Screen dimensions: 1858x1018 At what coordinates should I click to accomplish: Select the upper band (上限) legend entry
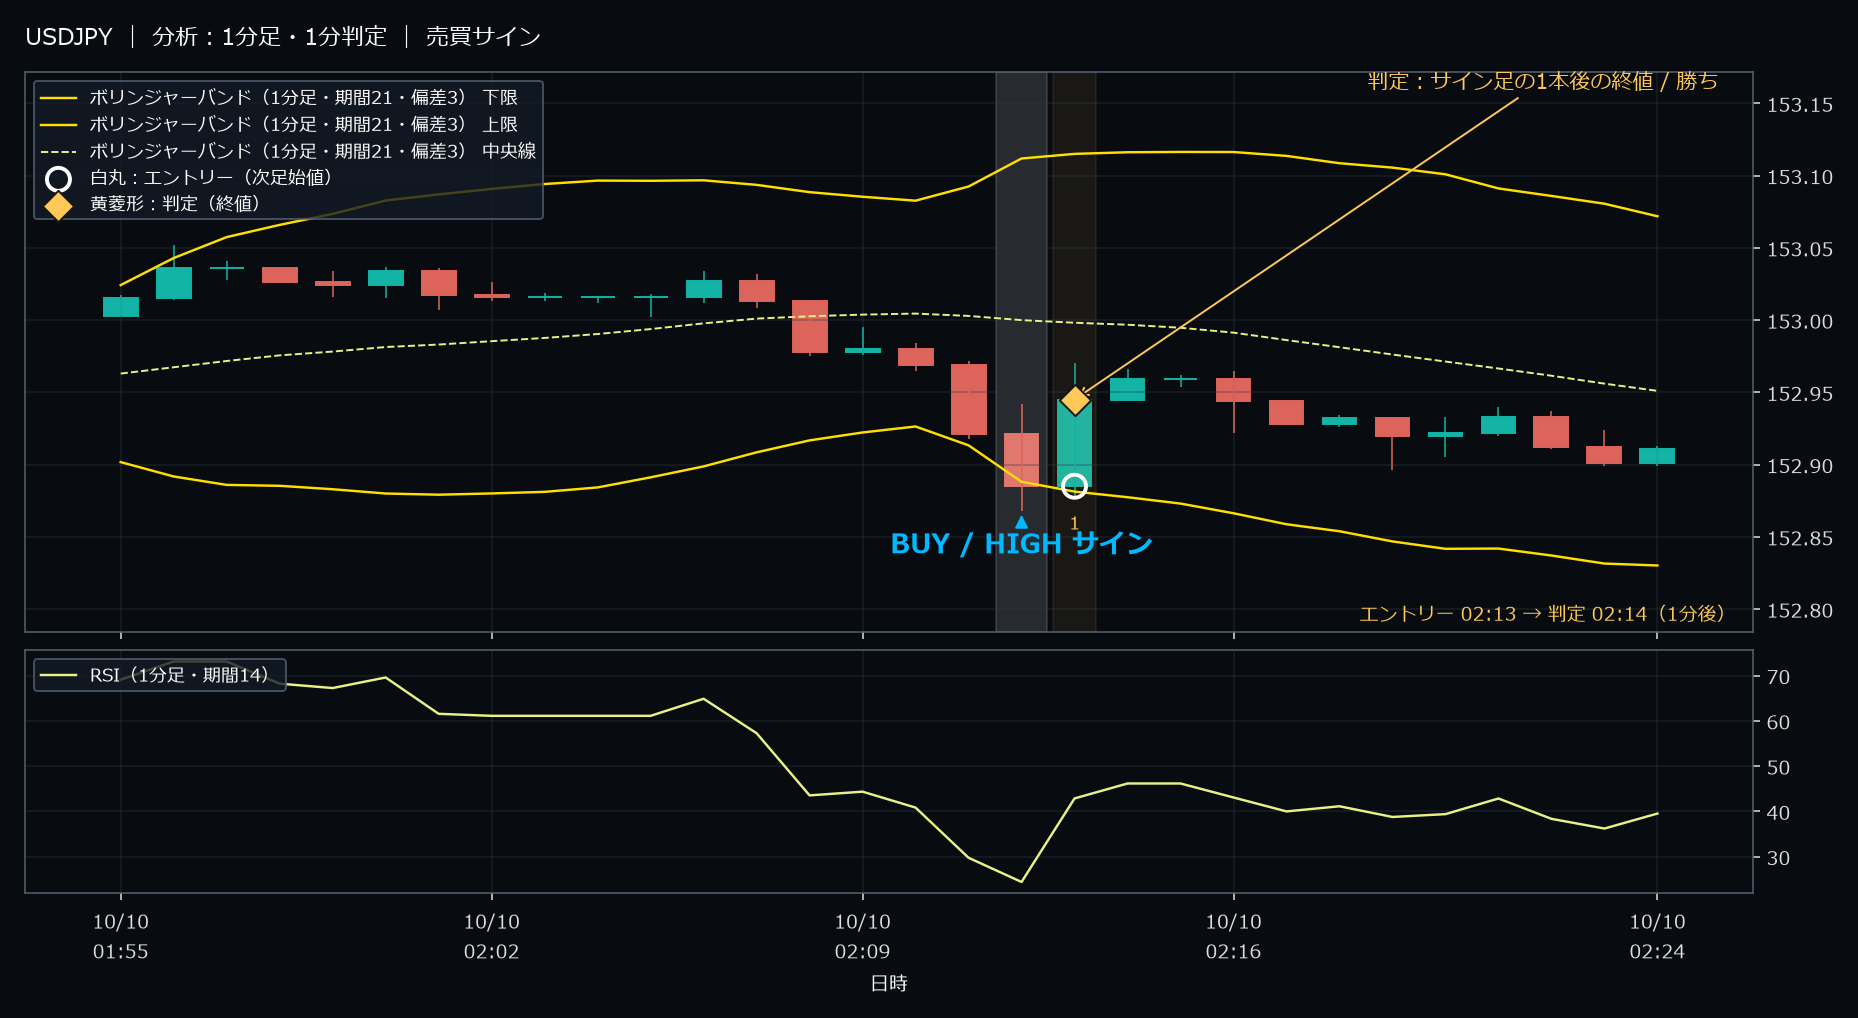coord(279,124)
